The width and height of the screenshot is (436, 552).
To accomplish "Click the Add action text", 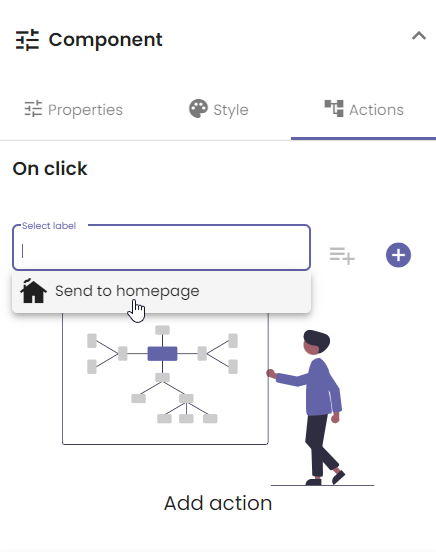I will pos(218,503).
